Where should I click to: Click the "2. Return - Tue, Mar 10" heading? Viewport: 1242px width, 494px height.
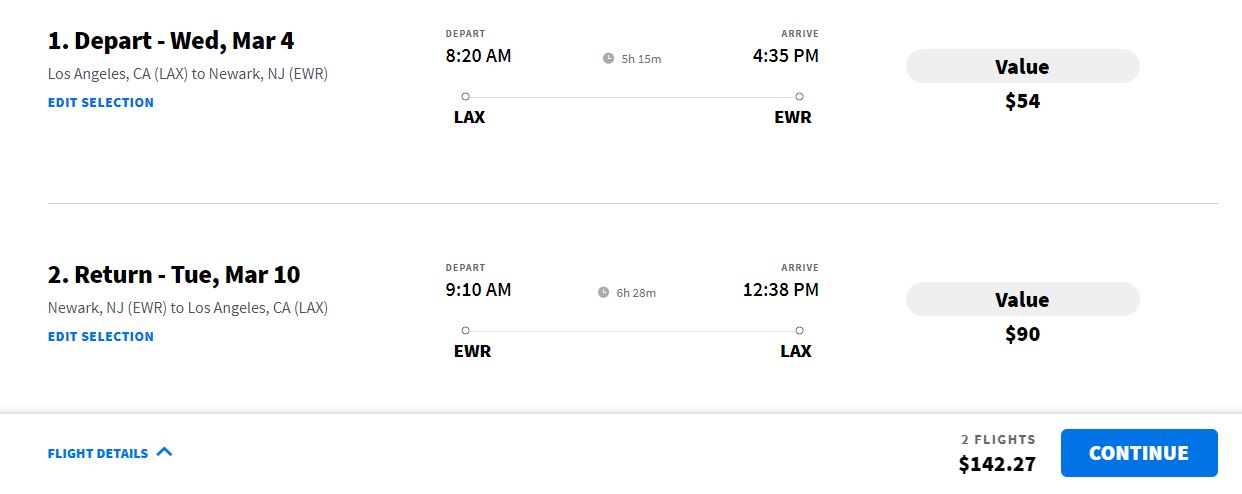(x=174, y=275)
